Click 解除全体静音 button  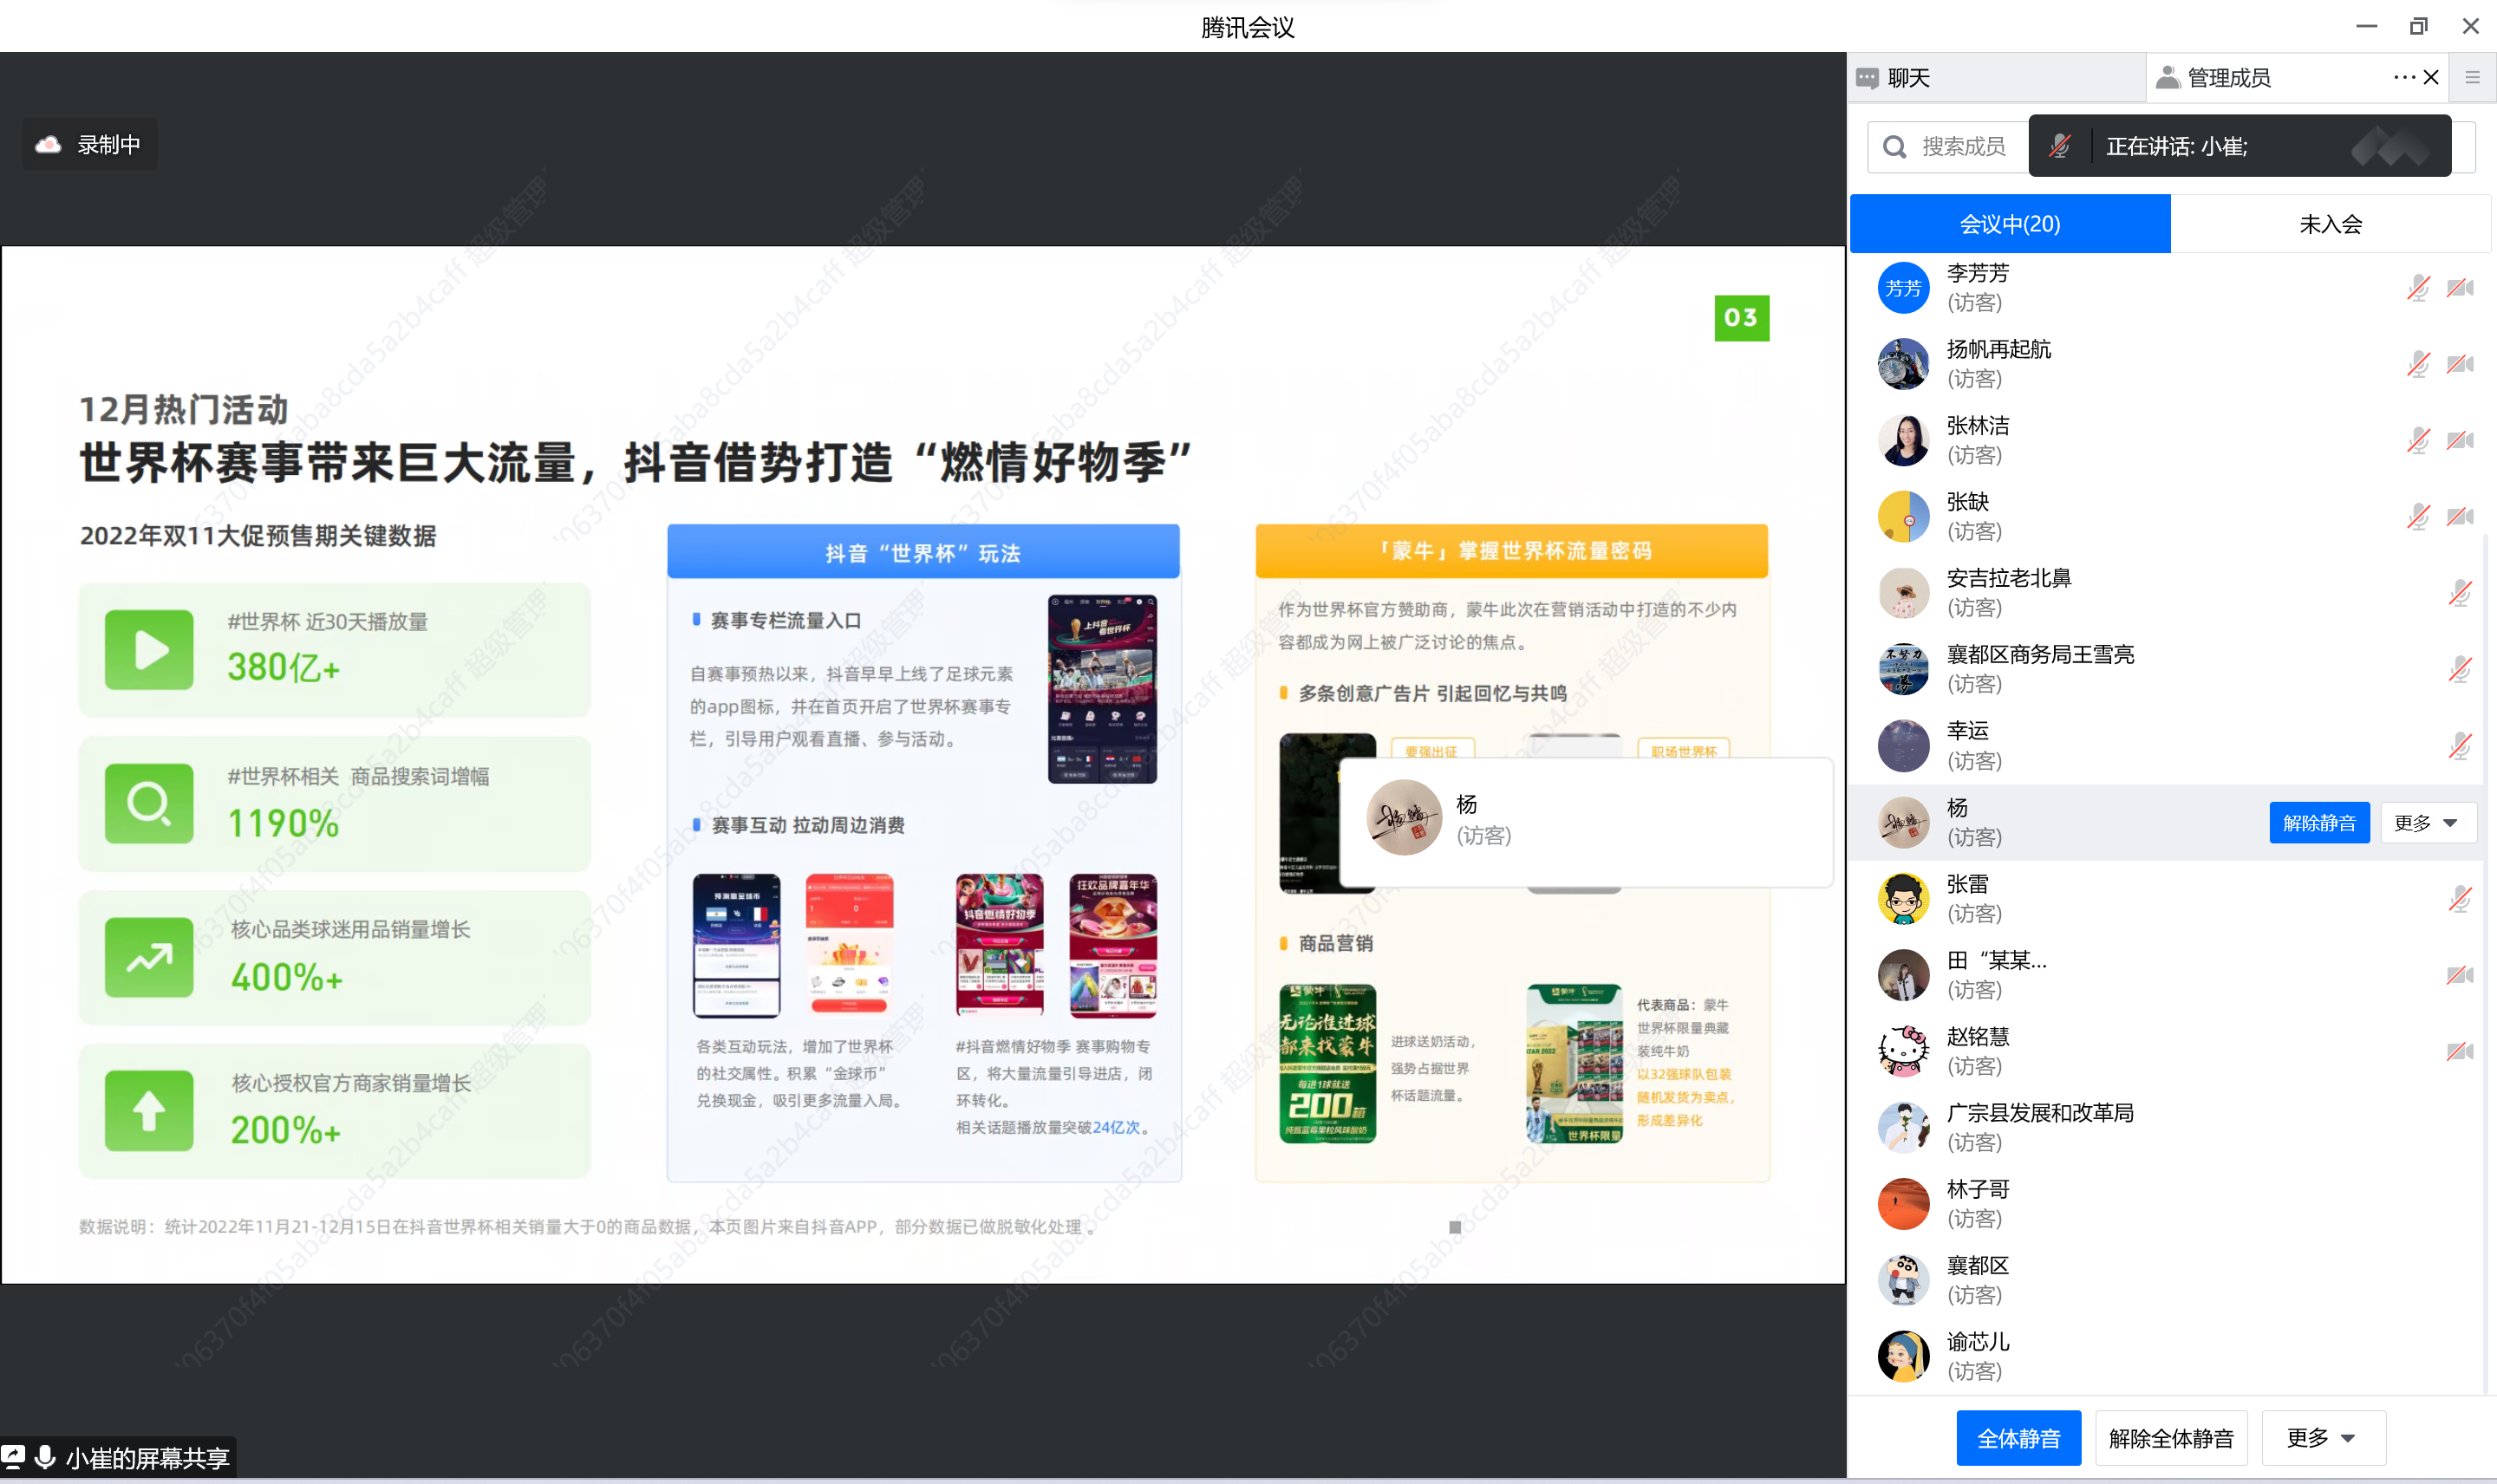coord(2171,1438)
